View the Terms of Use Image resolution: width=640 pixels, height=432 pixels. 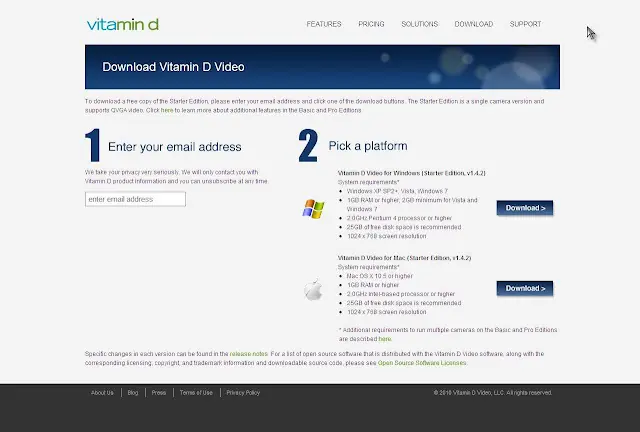pos(196,392)
